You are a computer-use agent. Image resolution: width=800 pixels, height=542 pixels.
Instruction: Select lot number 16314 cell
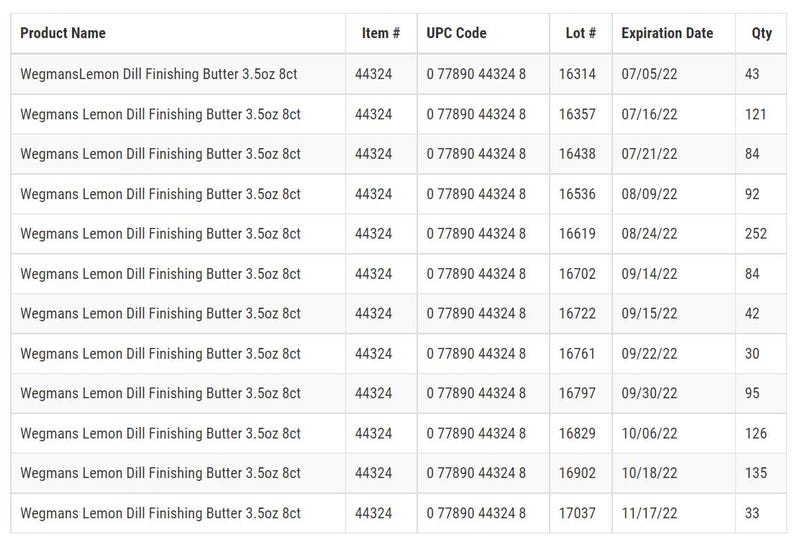click(x=577, y=74)
